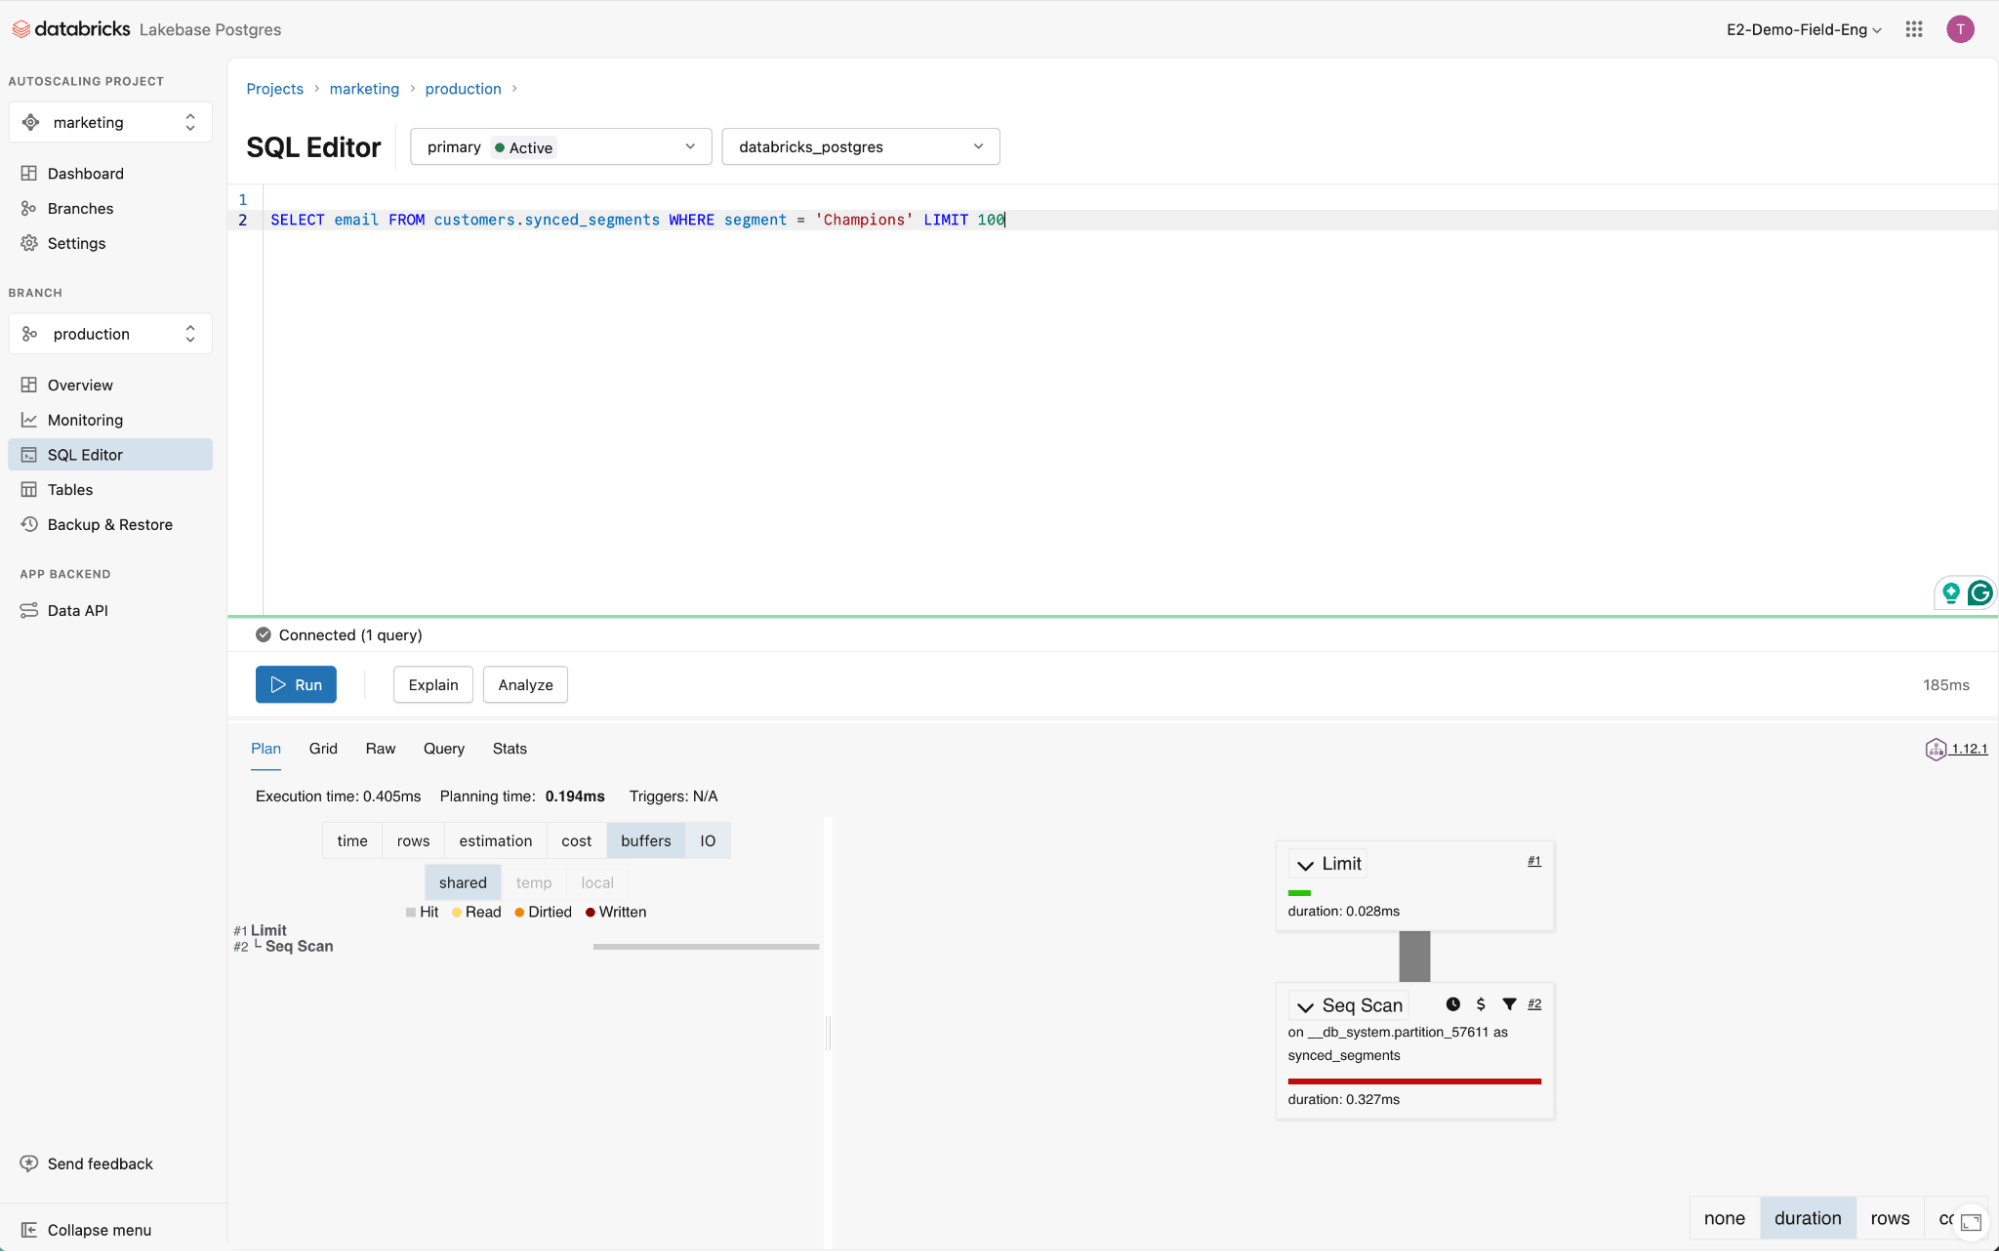Select the IO metric toggle
Image resolution: width=1999 pixels, height=1252 pixels.
coord(708,841)
